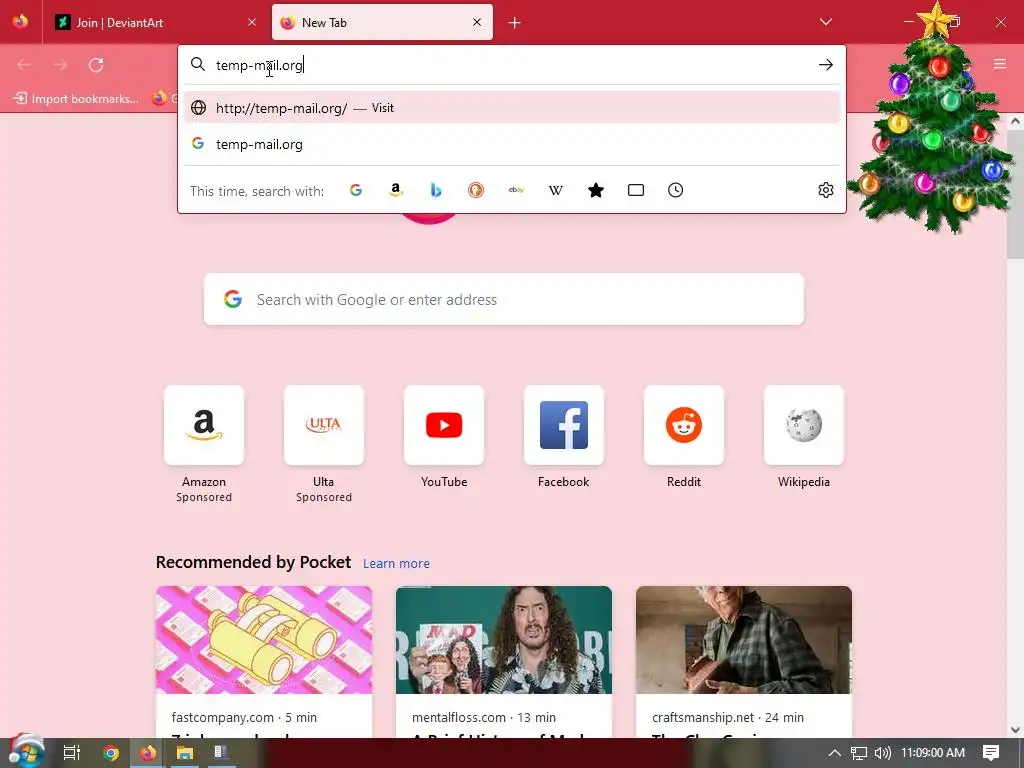Open Import bookmarks toolbar item
1024x768 pixels.
pos(76,99)
